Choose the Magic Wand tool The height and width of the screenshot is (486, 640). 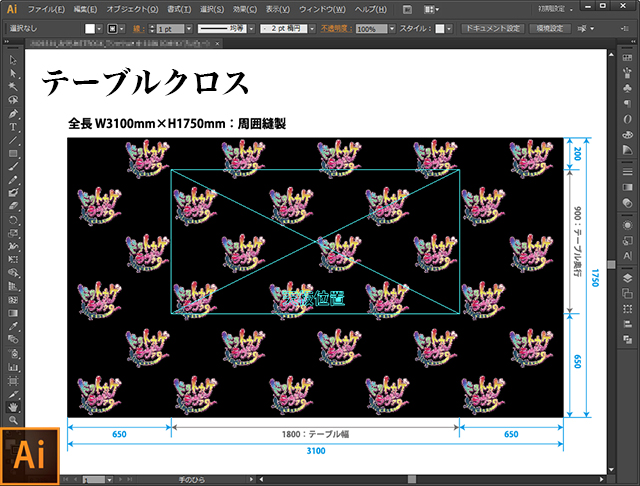[x=13, y=87]
